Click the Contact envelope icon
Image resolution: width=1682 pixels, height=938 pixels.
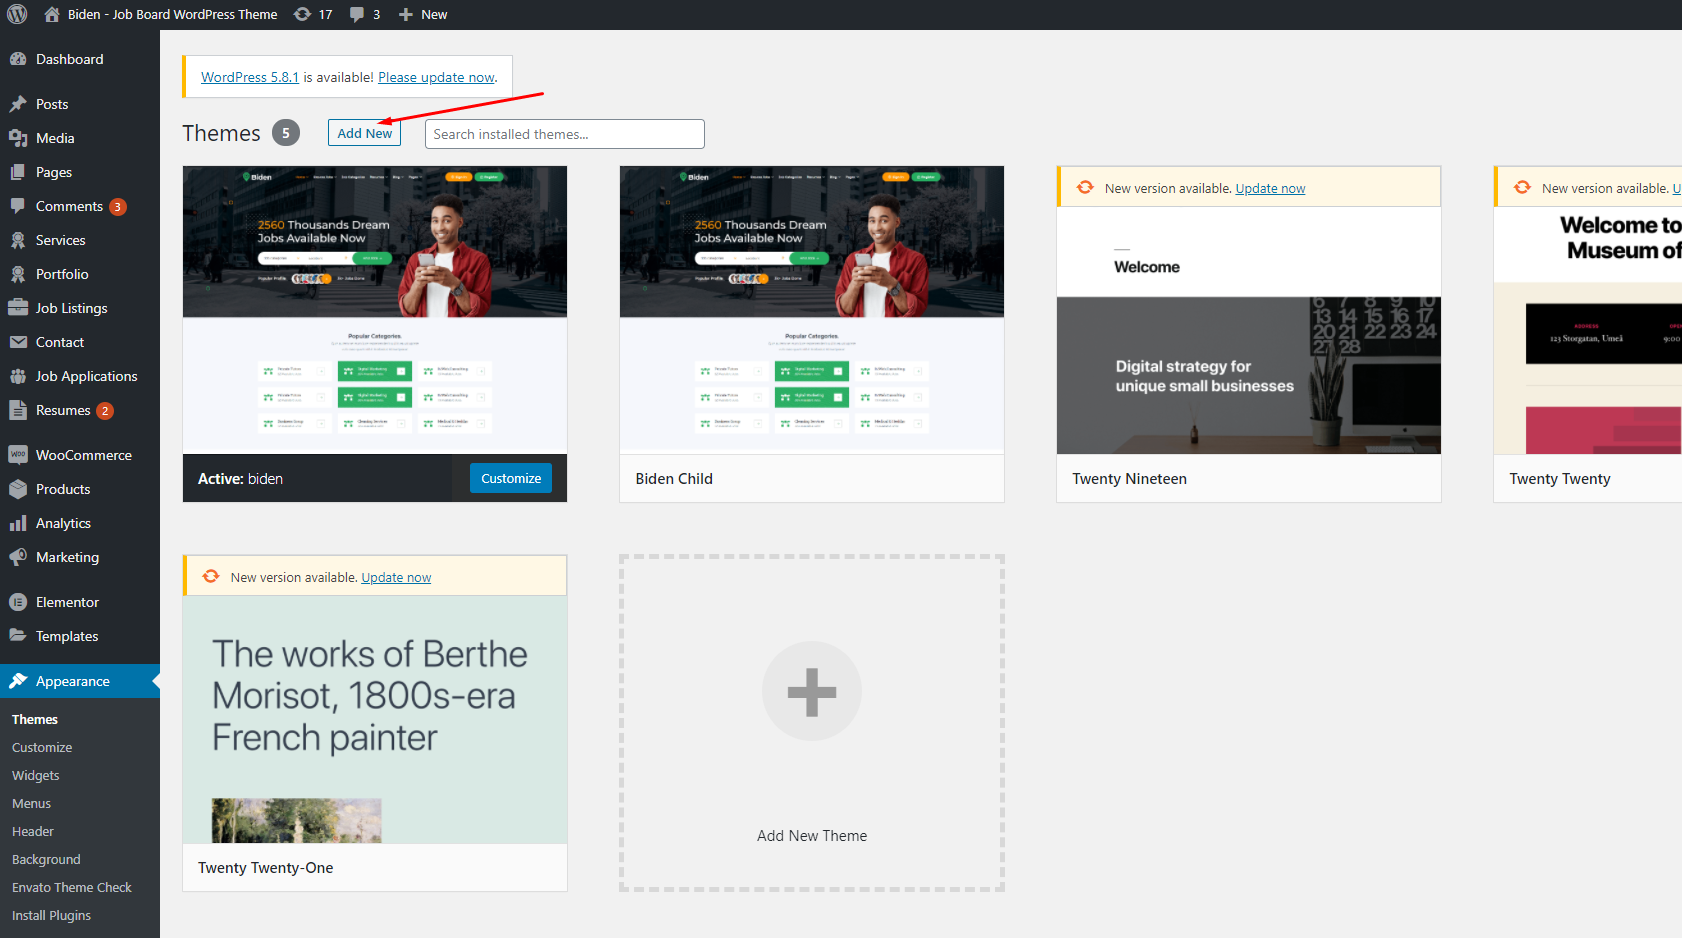[18, 342]
